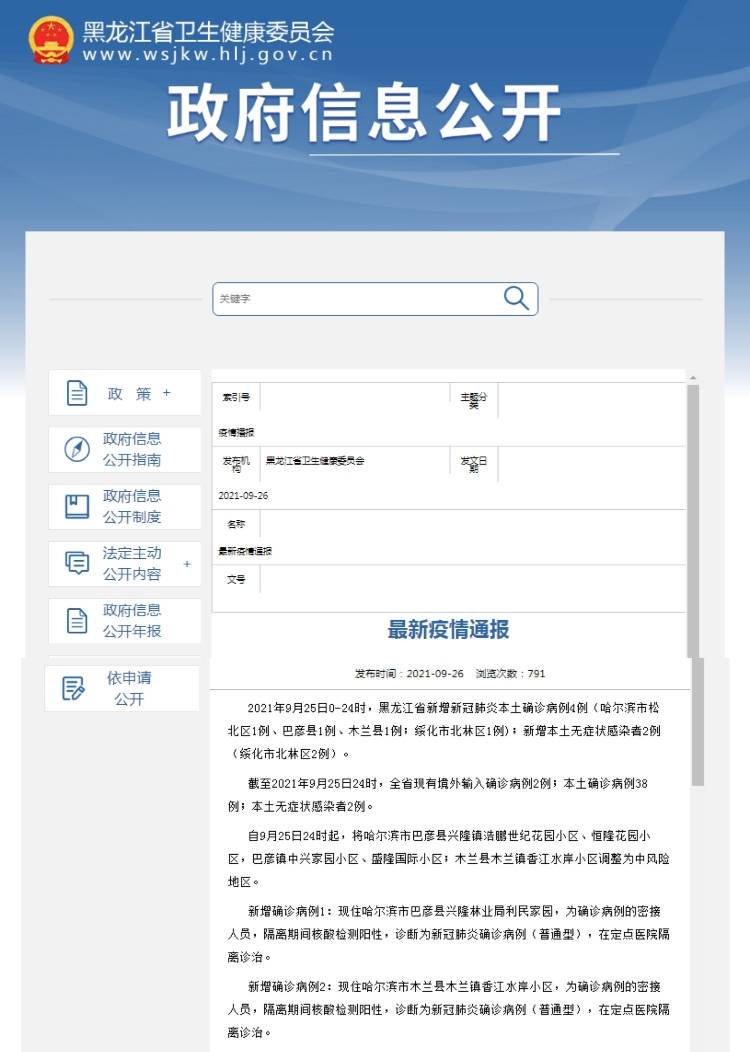
Task: Click the chat icon for 法定主动公开内容
Action: pos(76,563)
